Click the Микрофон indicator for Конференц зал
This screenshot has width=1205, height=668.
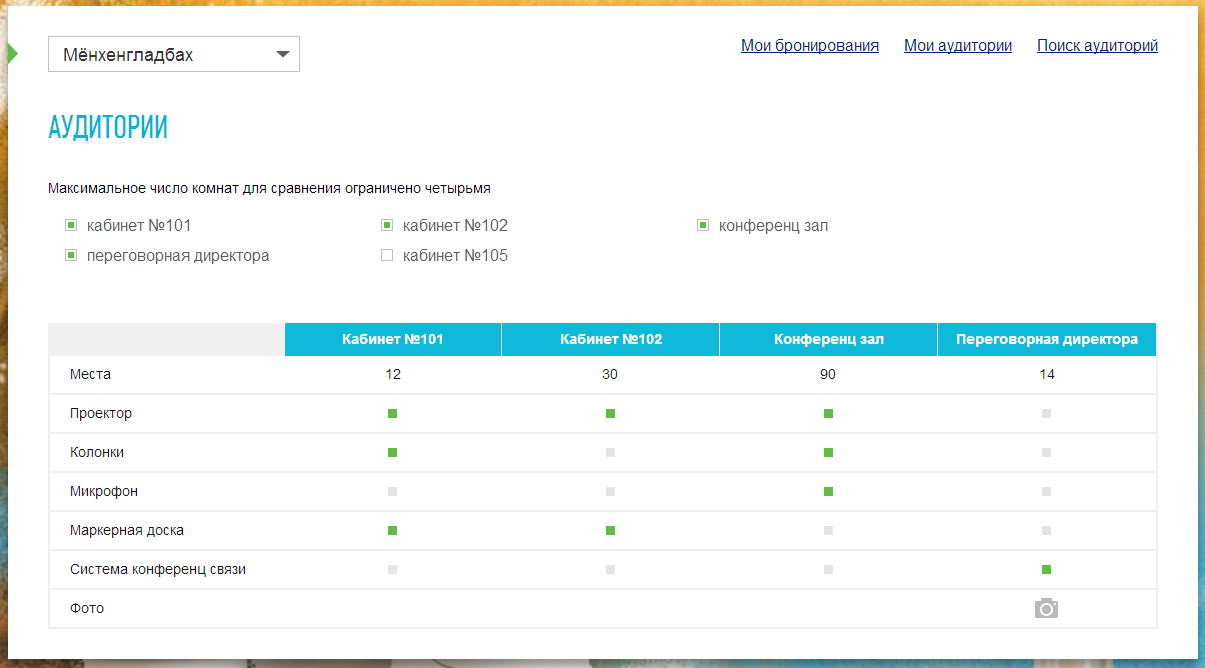point(829,491)
